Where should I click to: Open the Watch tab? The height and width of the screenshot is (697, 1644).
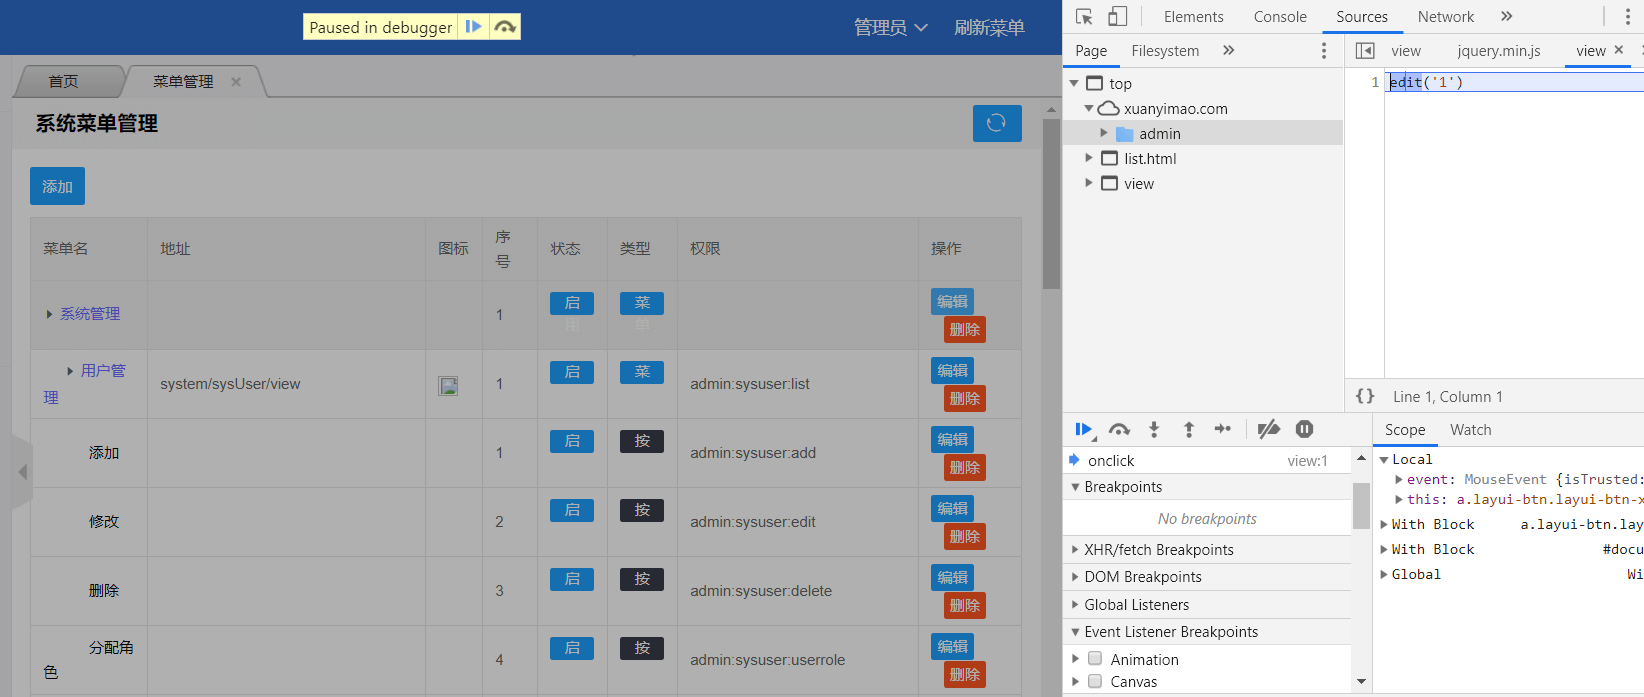1470,430
